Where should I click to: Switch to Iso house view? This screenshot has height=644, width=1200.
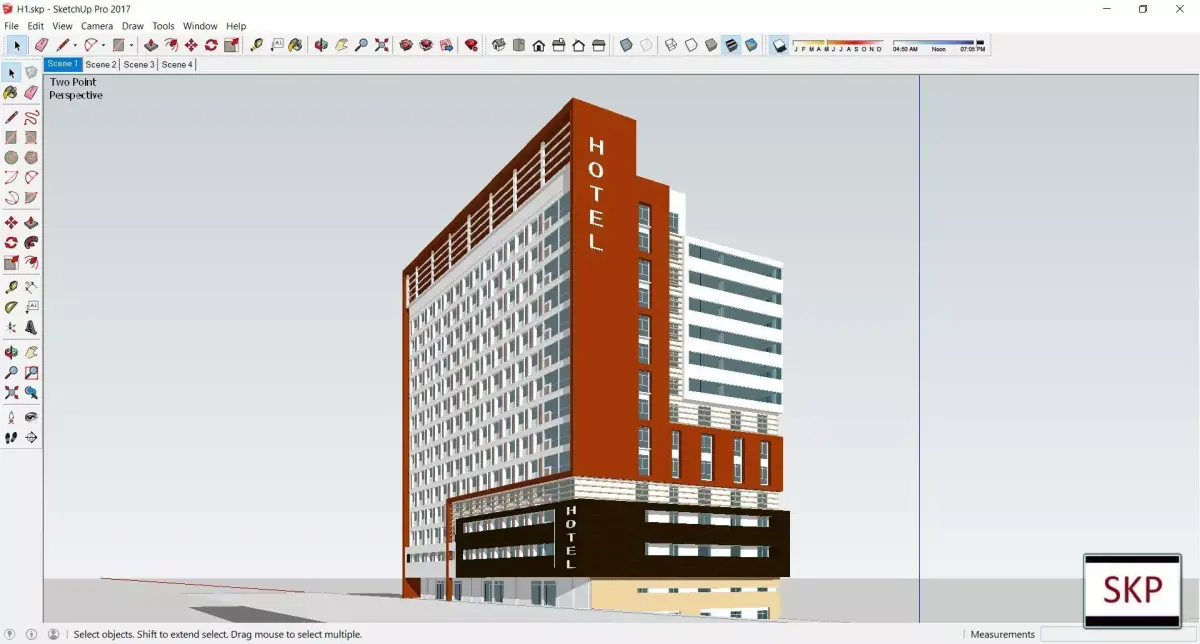pos(498,45)
